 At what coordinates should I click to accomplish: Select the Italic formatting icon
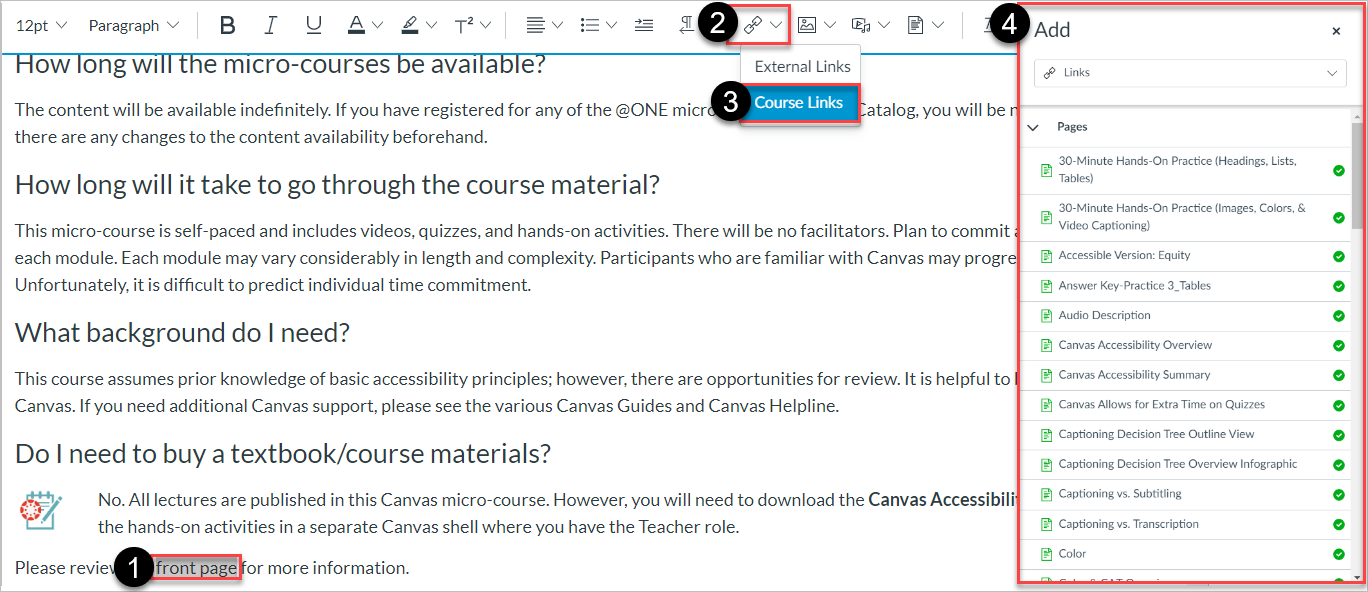270,25
